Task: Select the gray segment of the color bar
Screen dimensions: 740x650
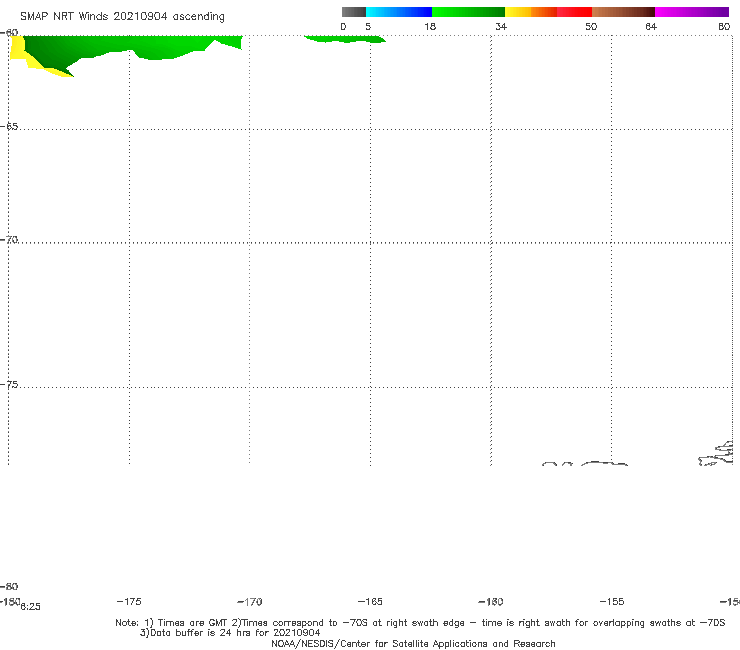Action: coord(354,12)
